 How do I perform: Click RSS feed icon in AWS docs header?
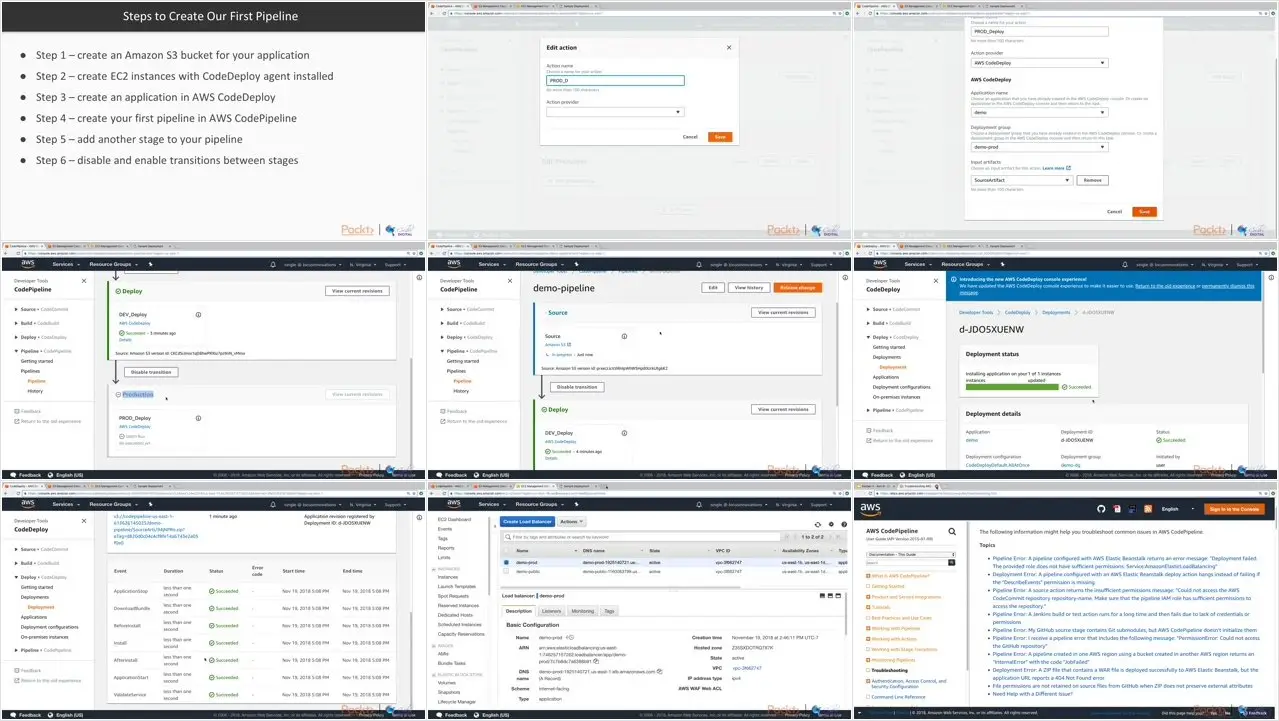(x=1148, y=509)
